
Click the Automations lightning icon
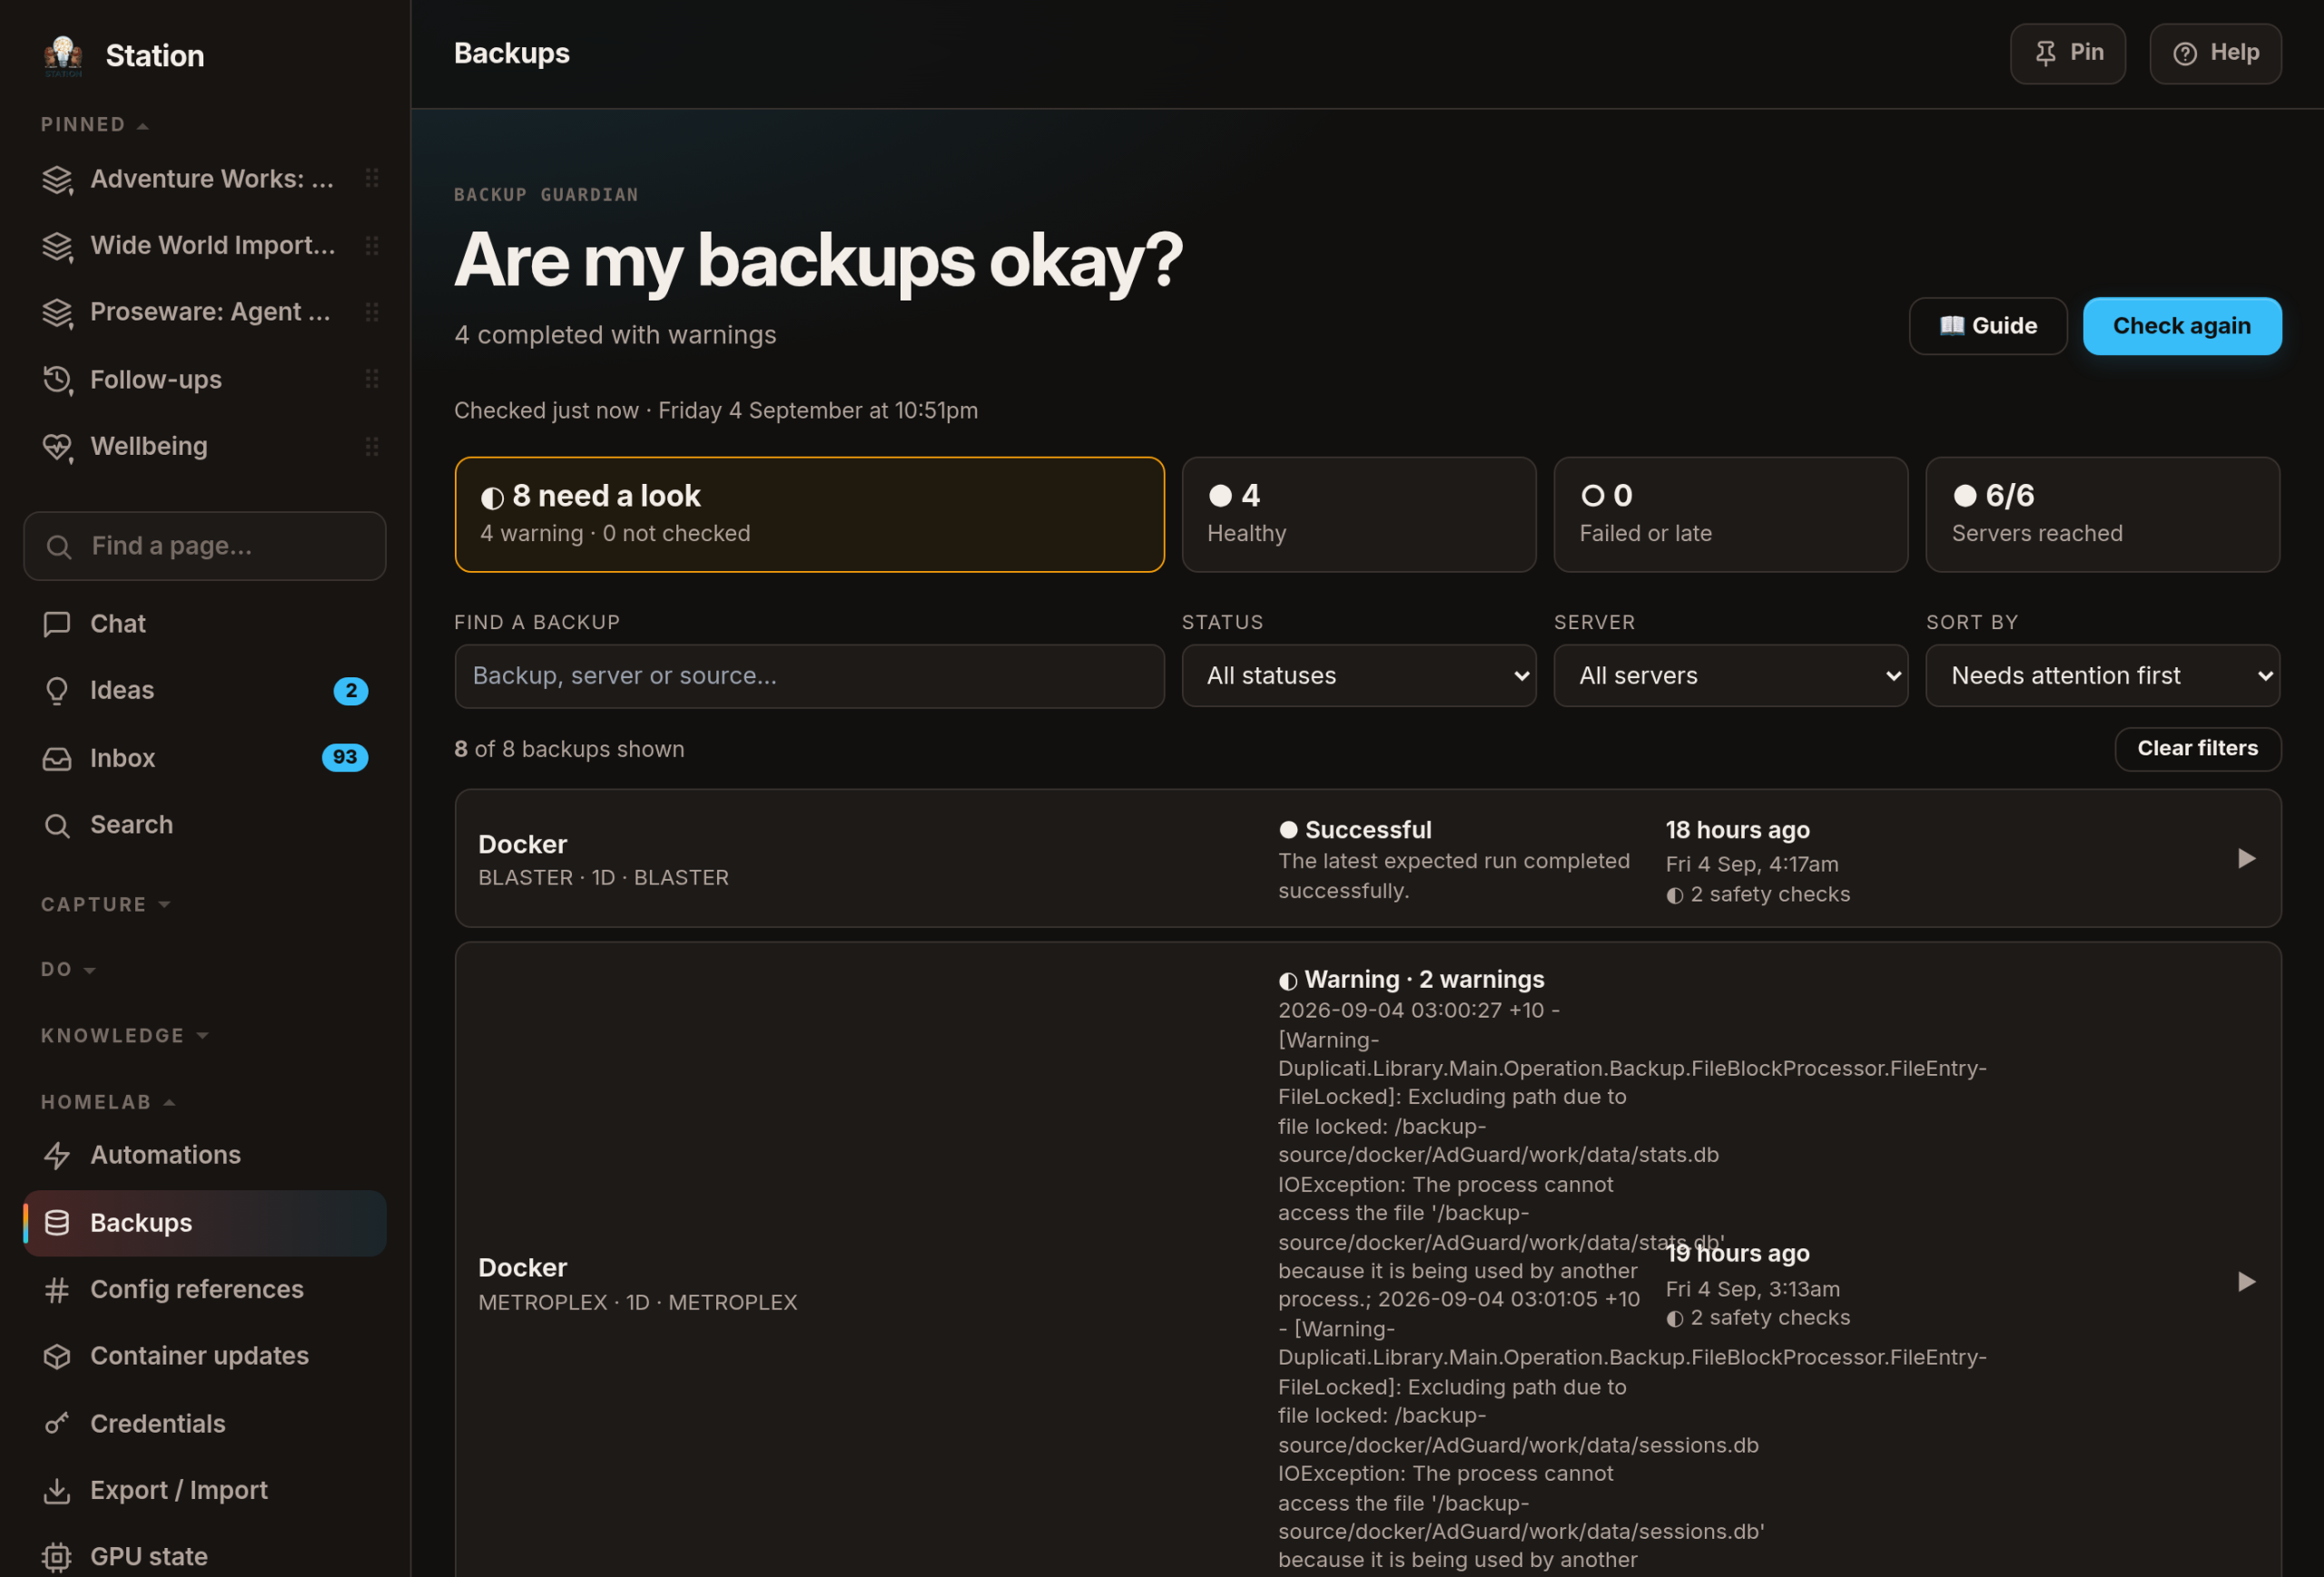point(57,1156)
